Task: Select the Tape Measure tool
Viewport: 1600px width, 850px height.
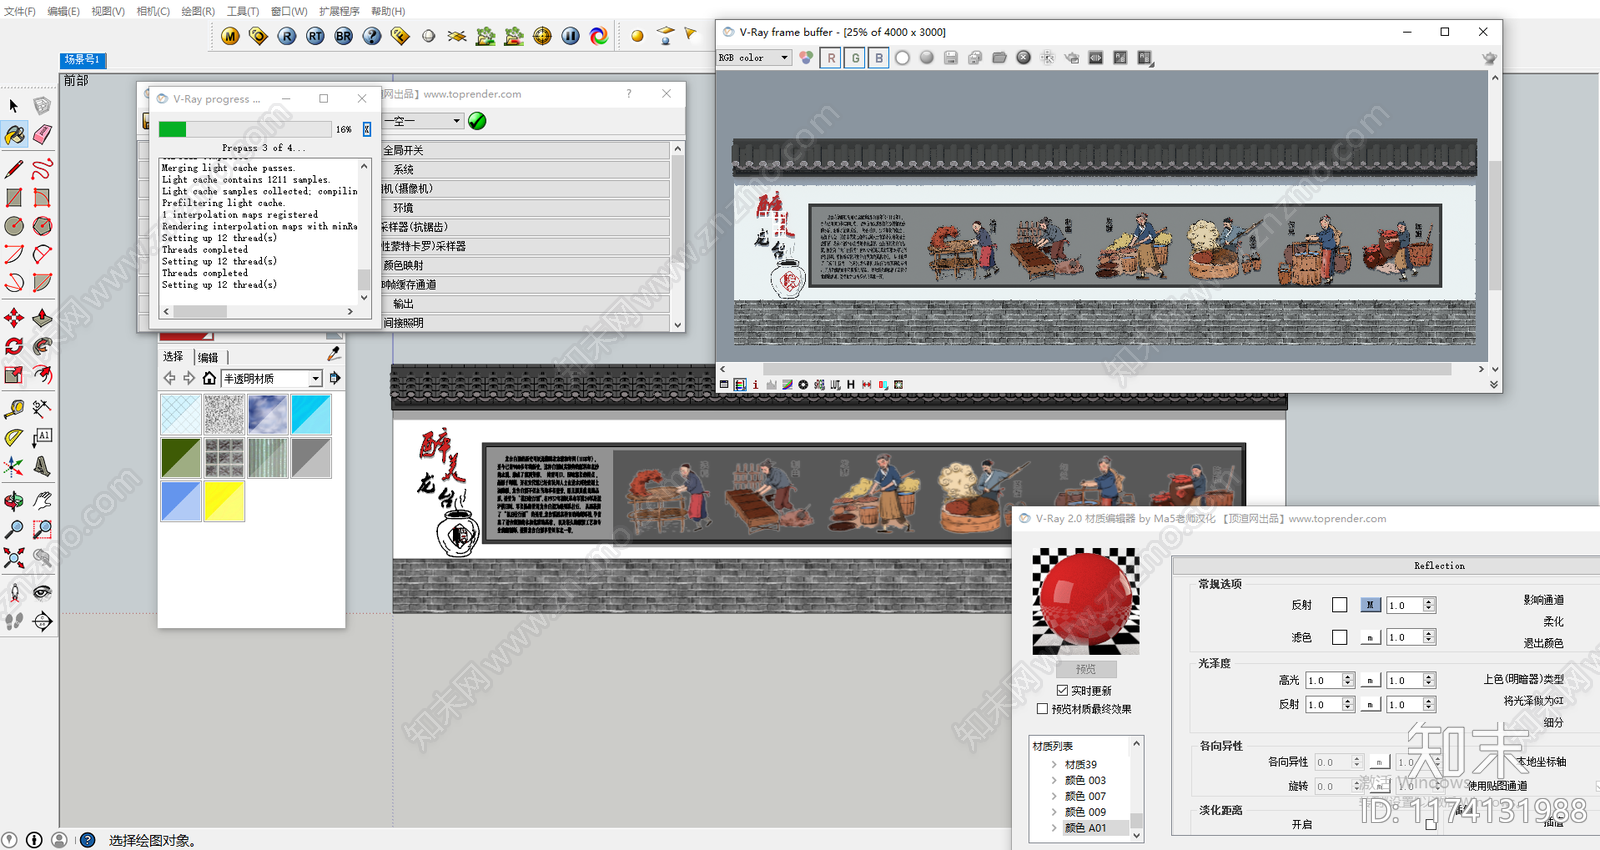Action: point(14,408)
